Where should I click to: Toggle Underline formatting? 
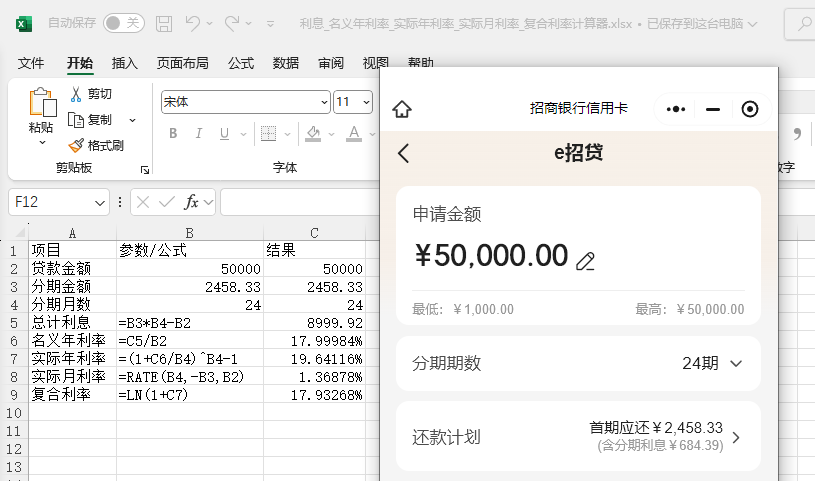224,134
